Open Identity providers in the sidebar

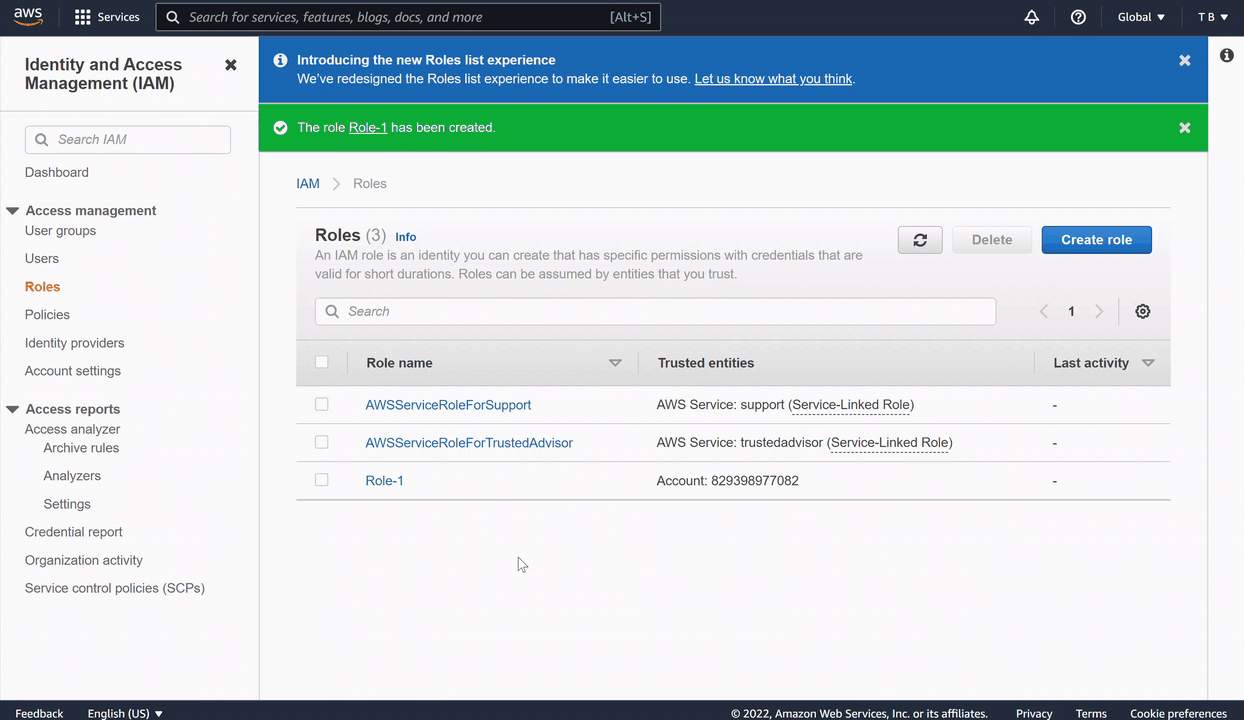point(75,343)
